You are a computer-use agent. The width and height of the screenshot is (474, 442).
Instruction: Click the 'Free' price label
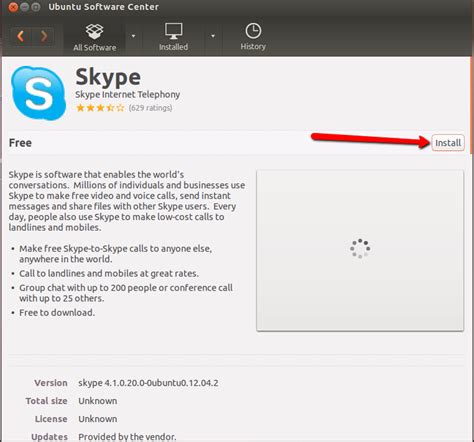[x=20, y=143]
